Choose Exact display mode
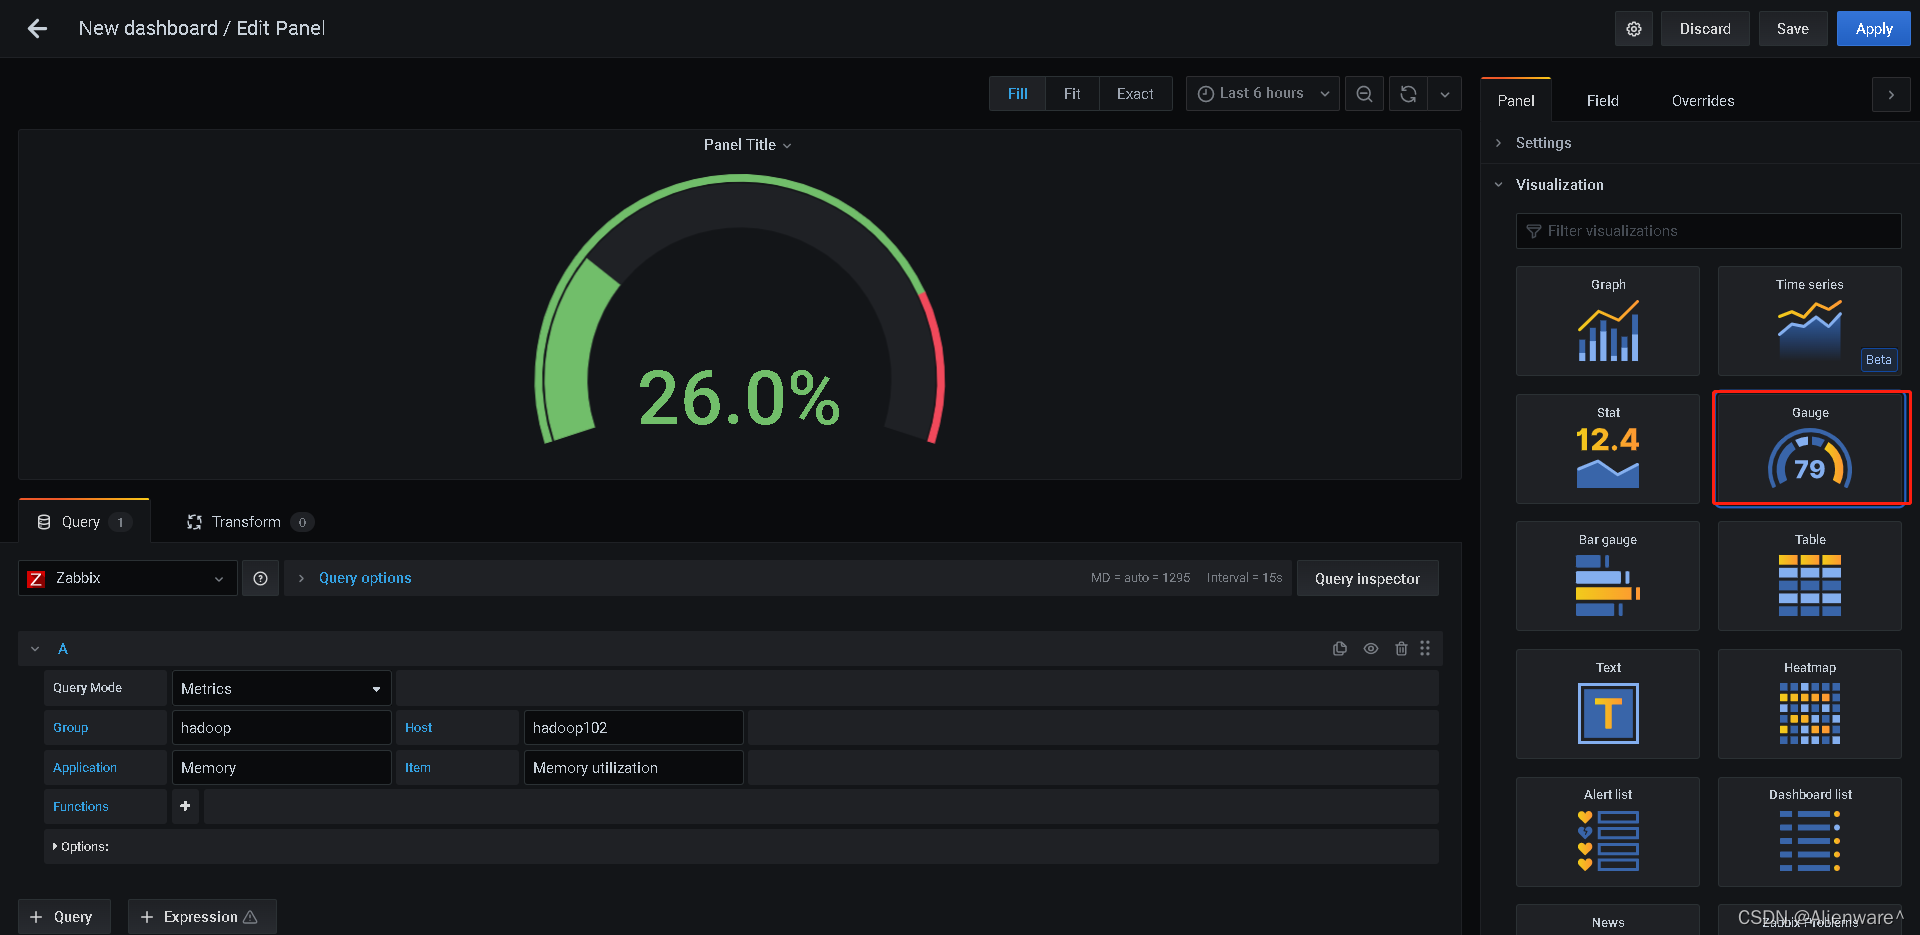 point(1135,94)
